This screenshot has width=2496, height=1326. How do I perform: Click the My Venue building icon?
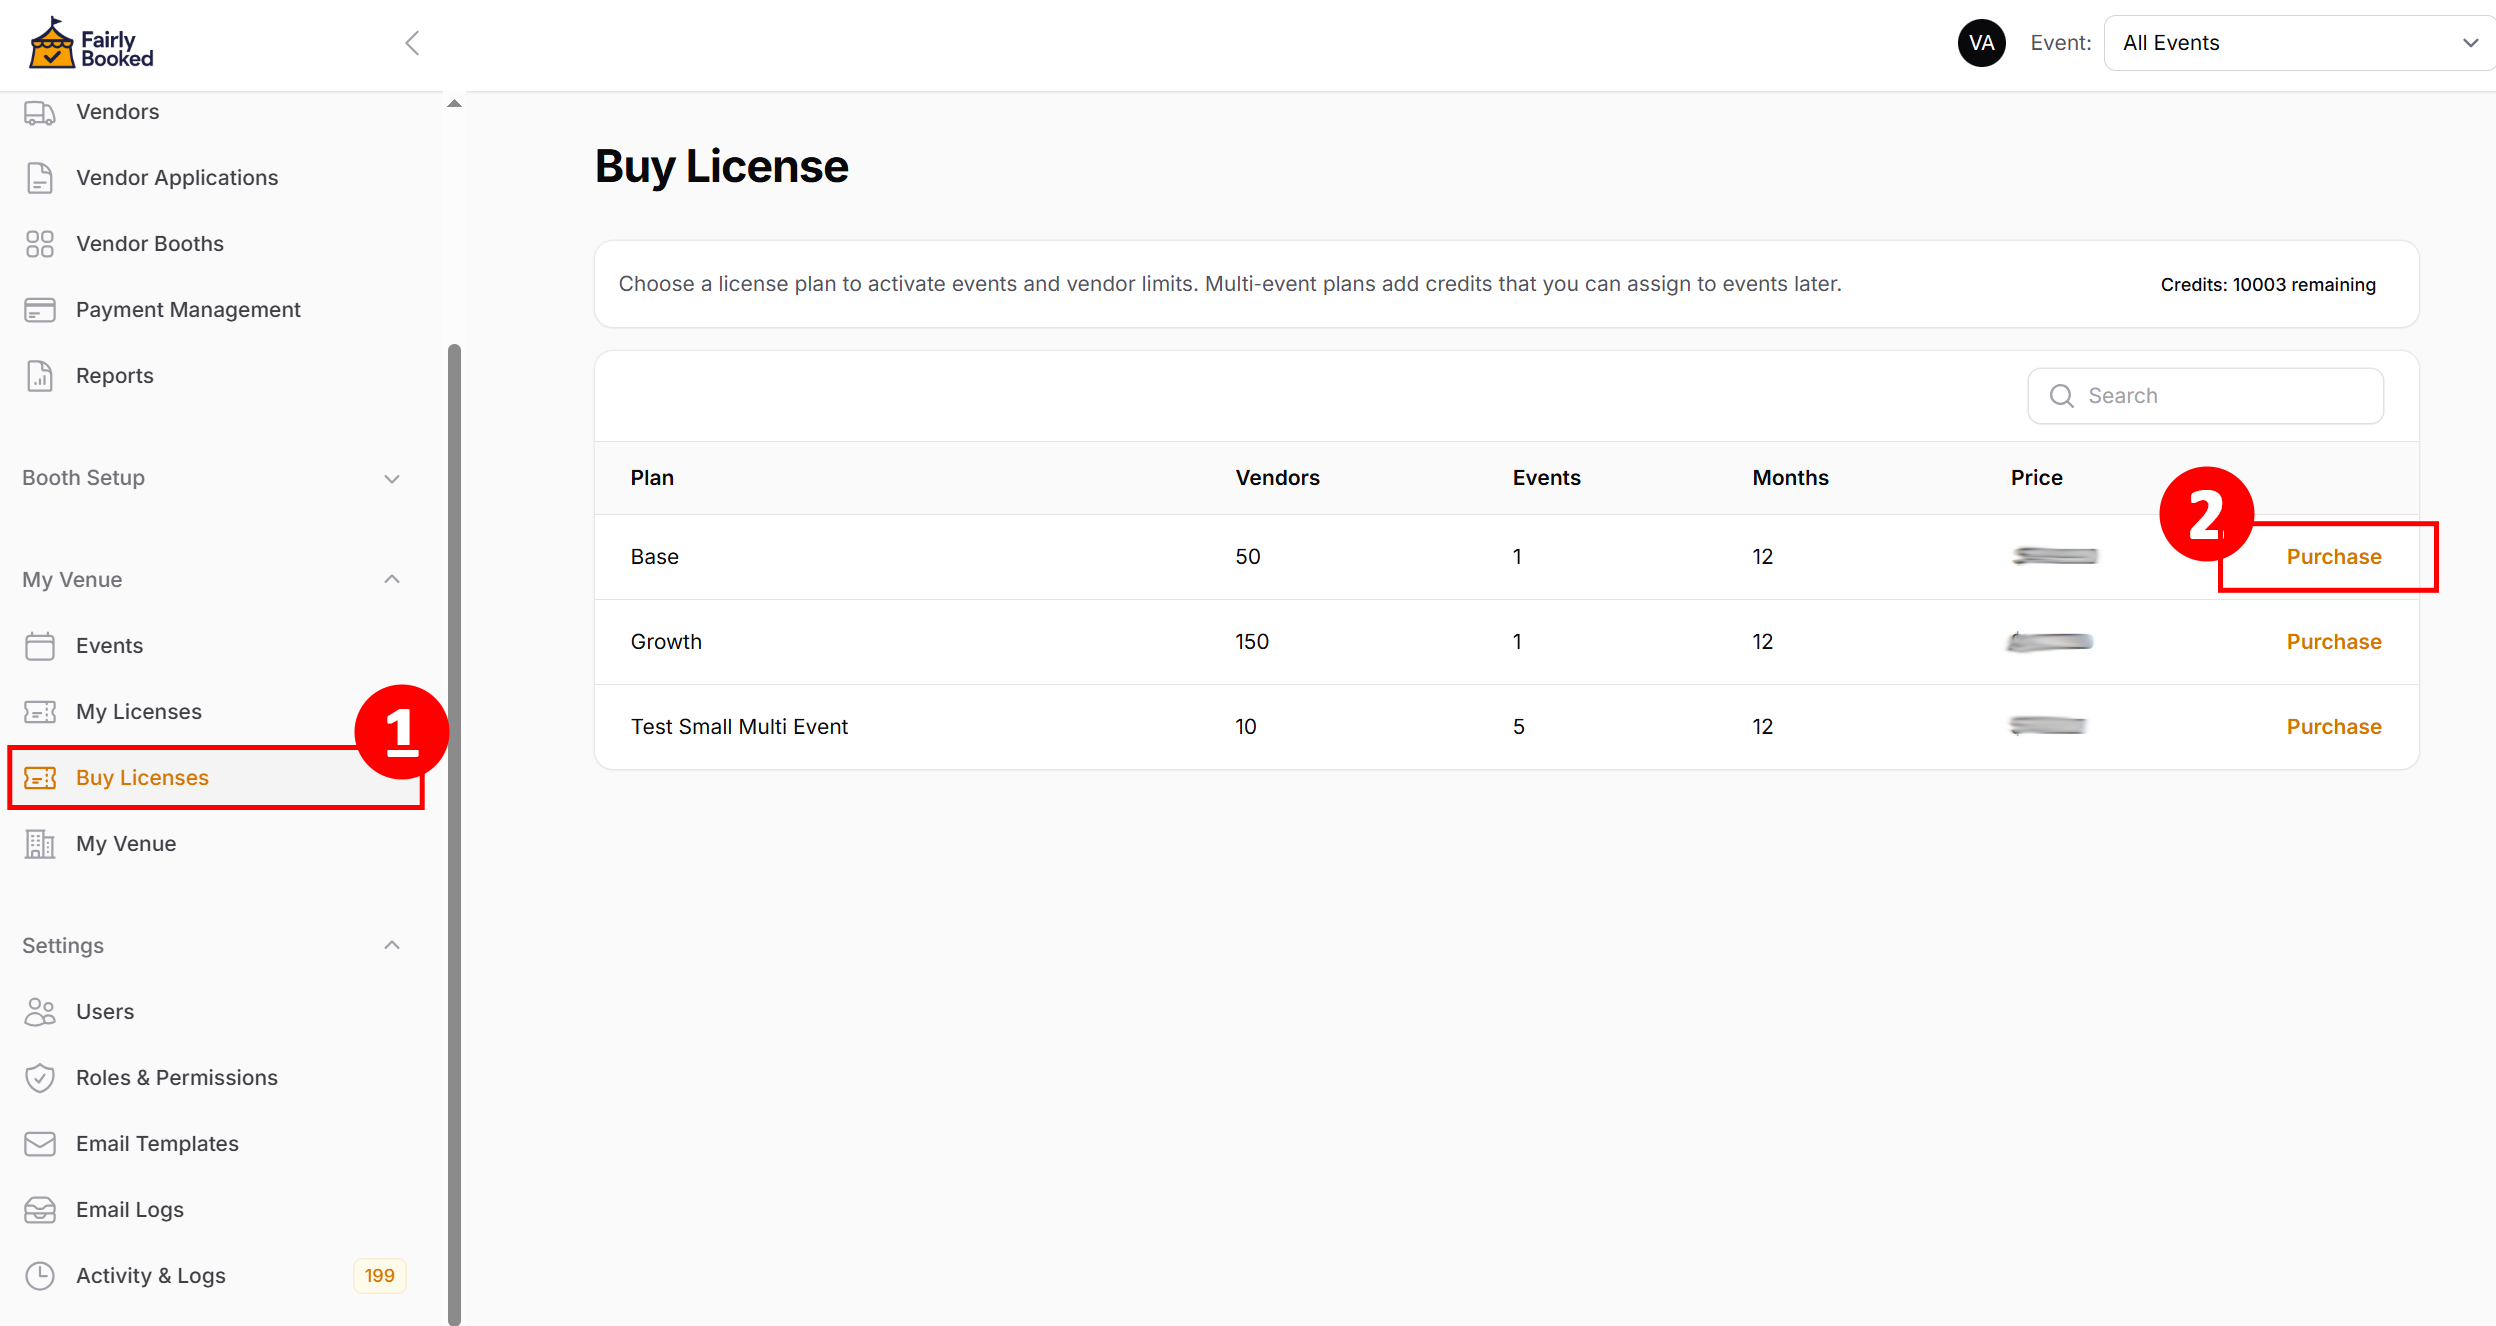coord(40,844)
